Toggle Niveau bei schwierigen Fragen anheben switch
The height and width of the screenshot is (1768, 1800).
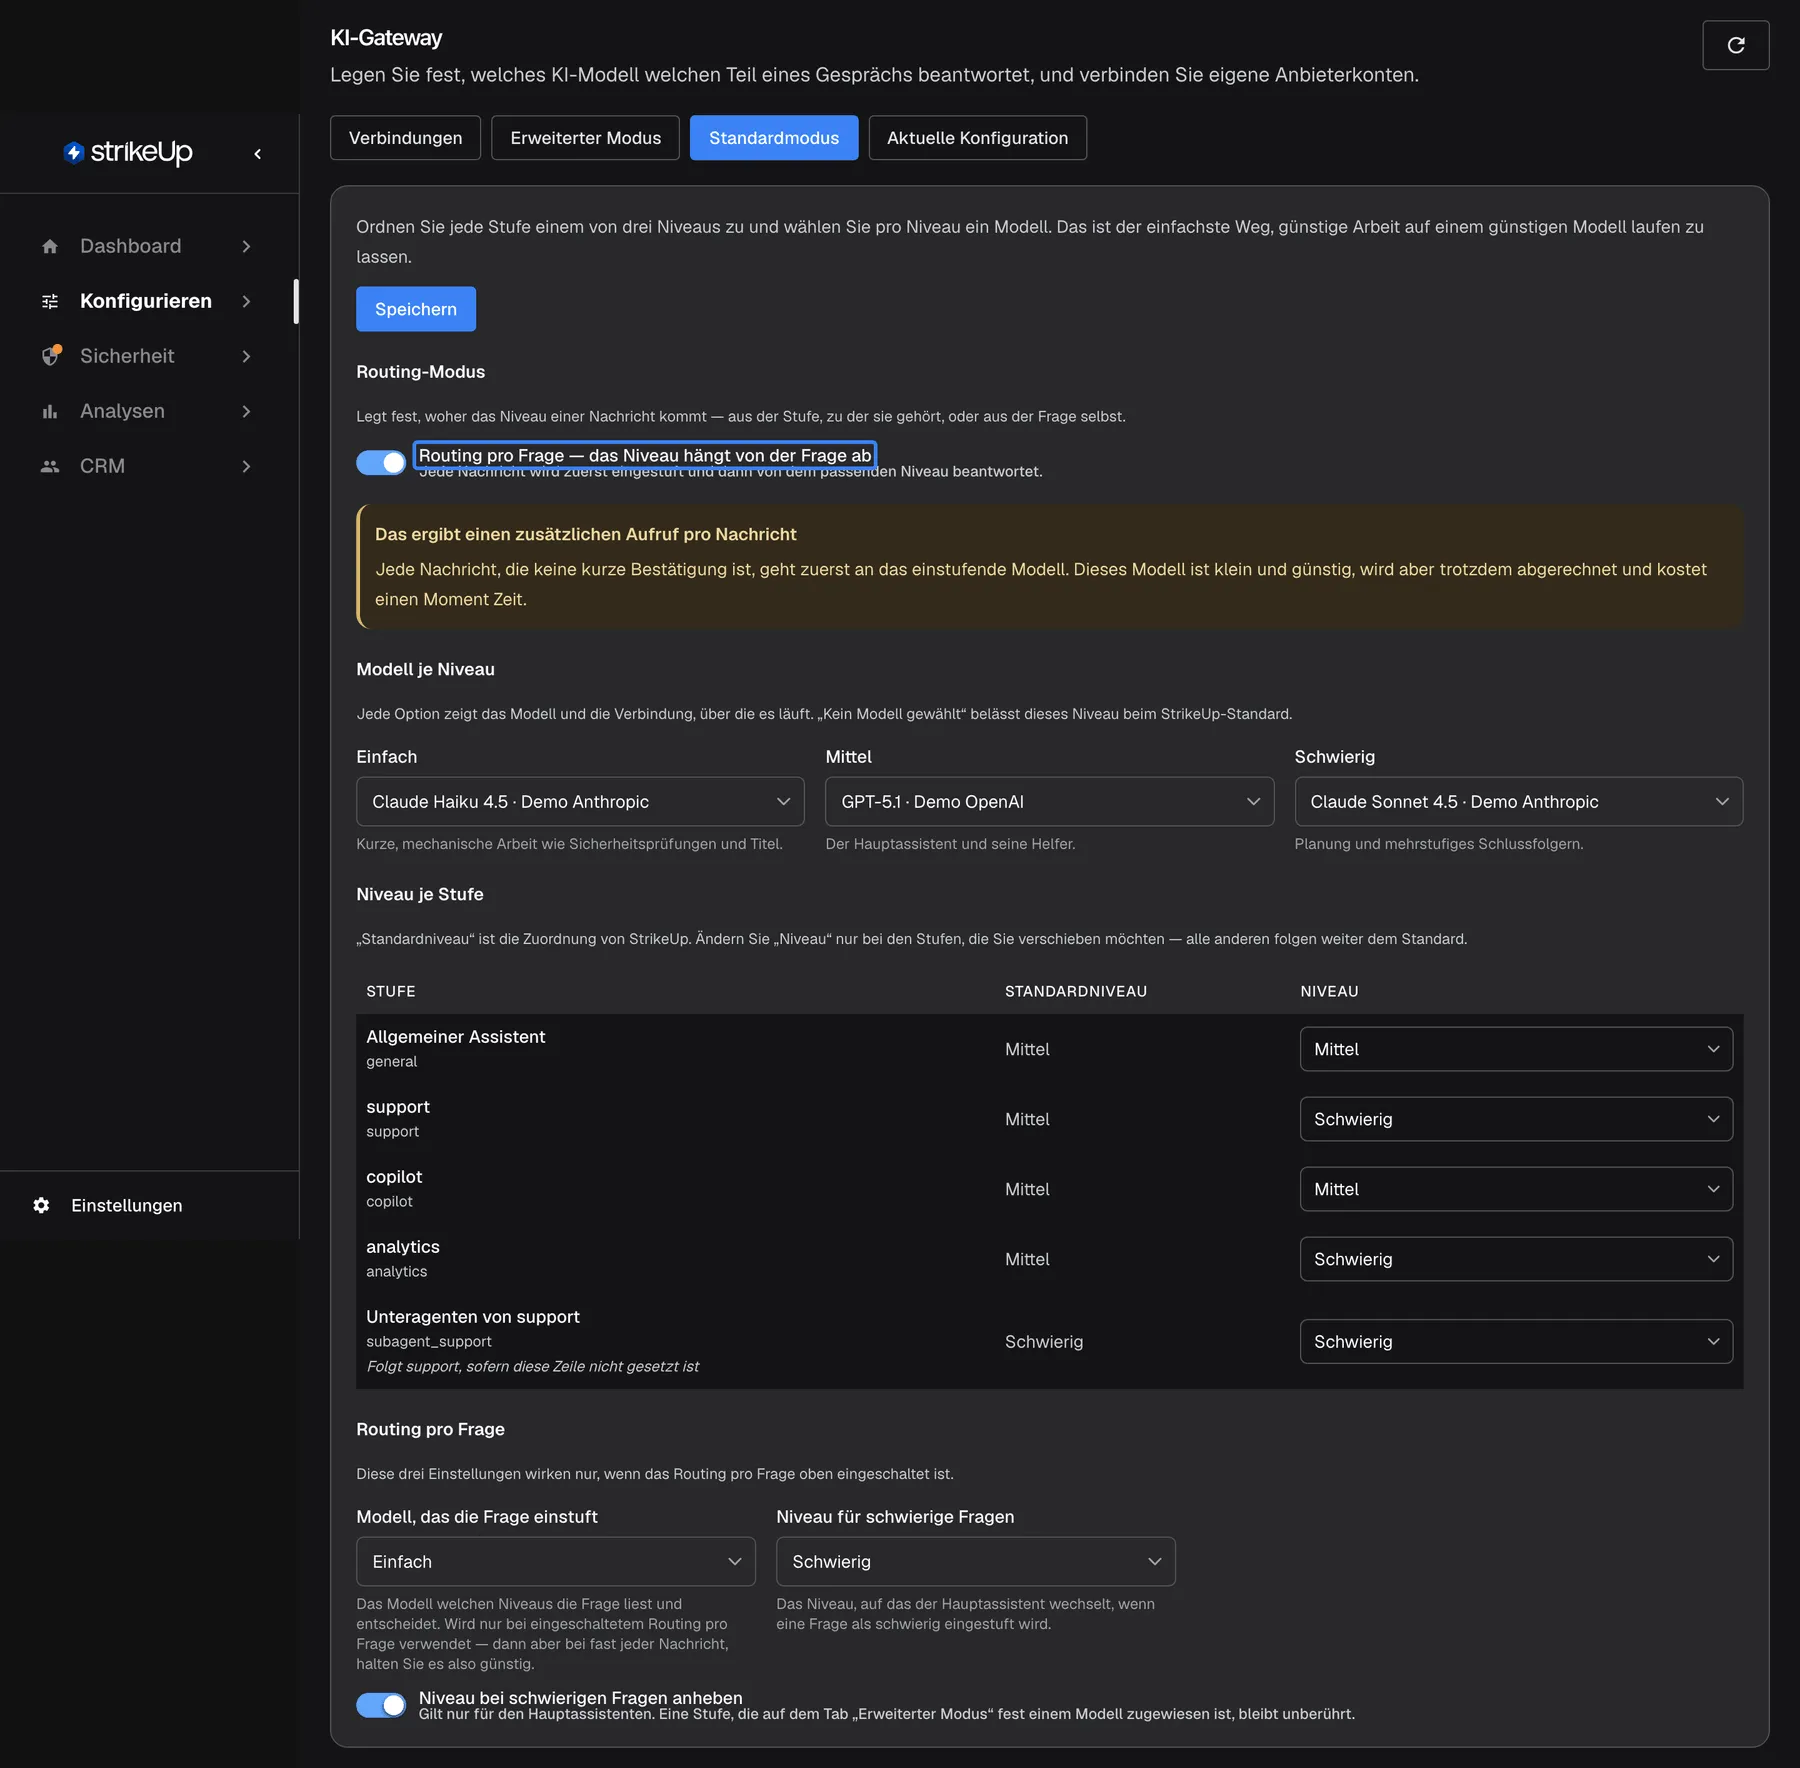pyautogui.click(x=381, y=1705)
